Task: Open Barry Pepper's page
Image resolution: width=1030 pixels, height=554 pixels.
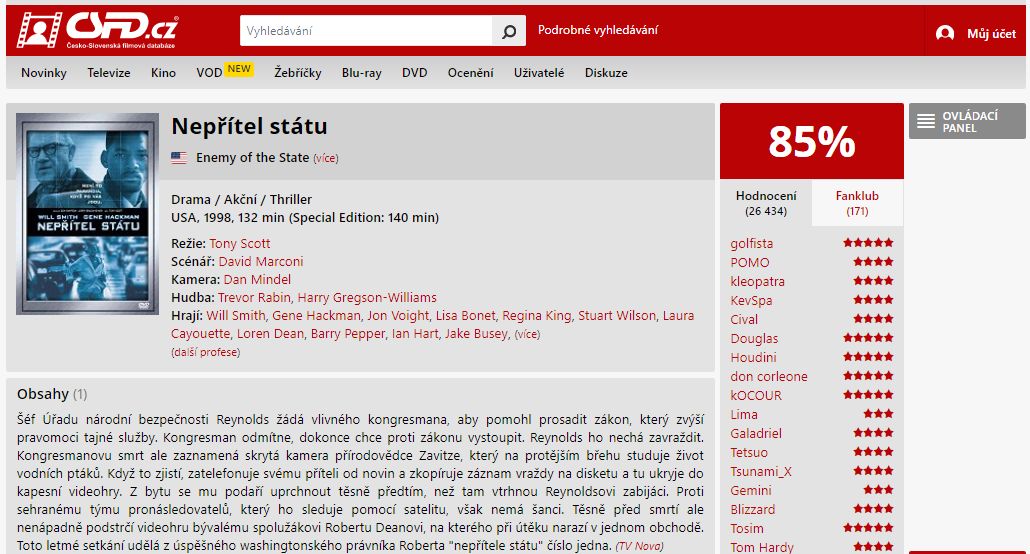Action: pos(347,334)
